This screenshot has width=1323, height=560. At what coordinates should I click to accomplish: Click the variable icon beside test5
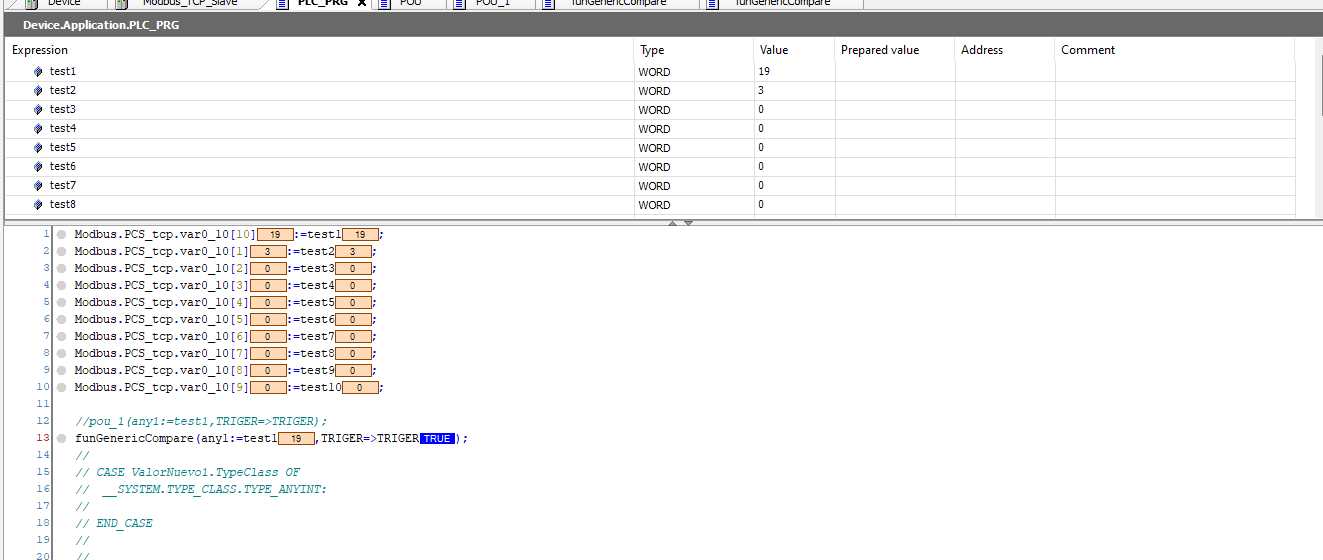tap(38, 148)
